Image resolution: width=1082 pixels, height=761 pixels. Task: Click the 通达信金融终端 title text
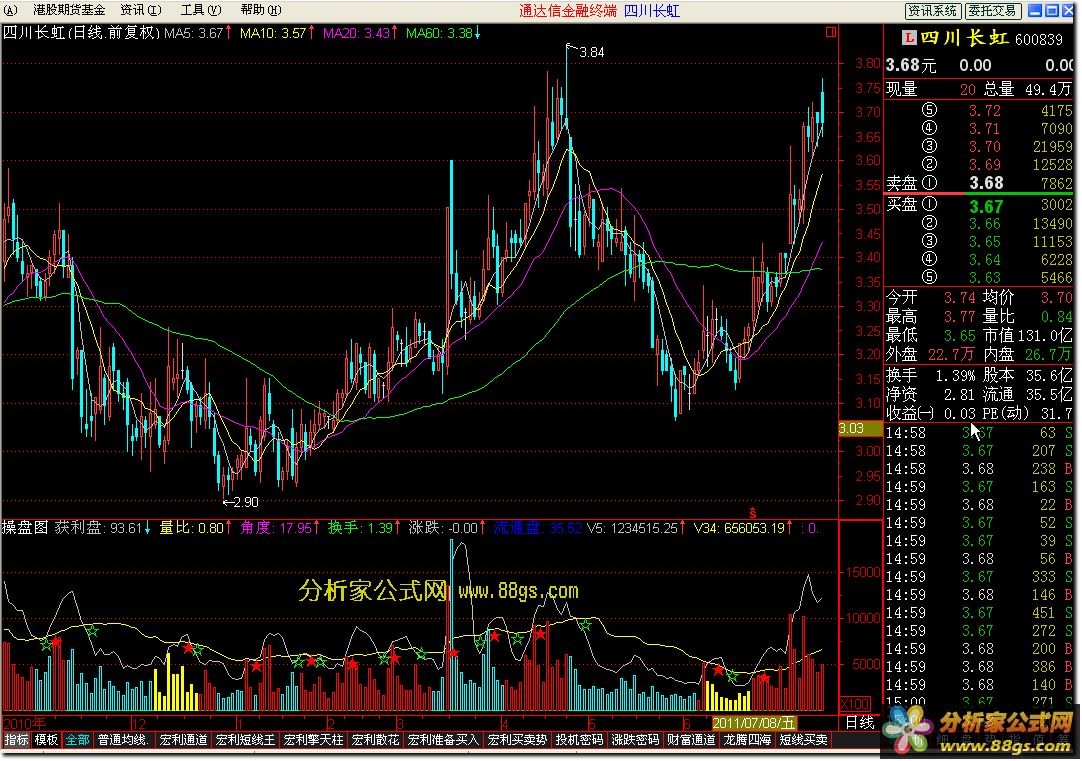point(568,10)
